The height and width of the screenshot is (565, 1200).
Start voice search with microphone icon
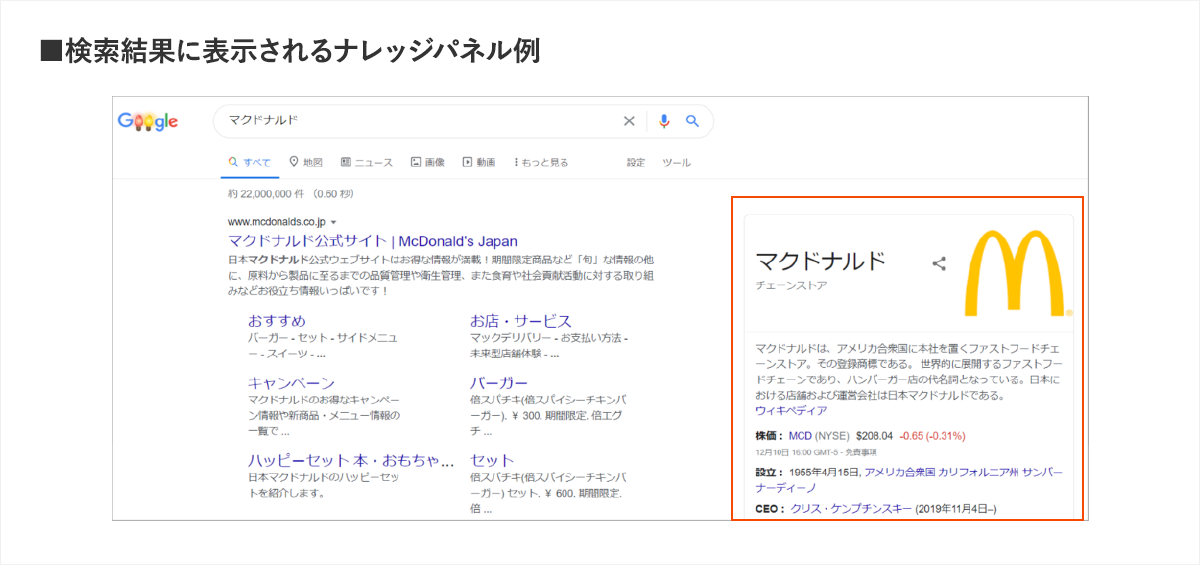coord(663,121)
